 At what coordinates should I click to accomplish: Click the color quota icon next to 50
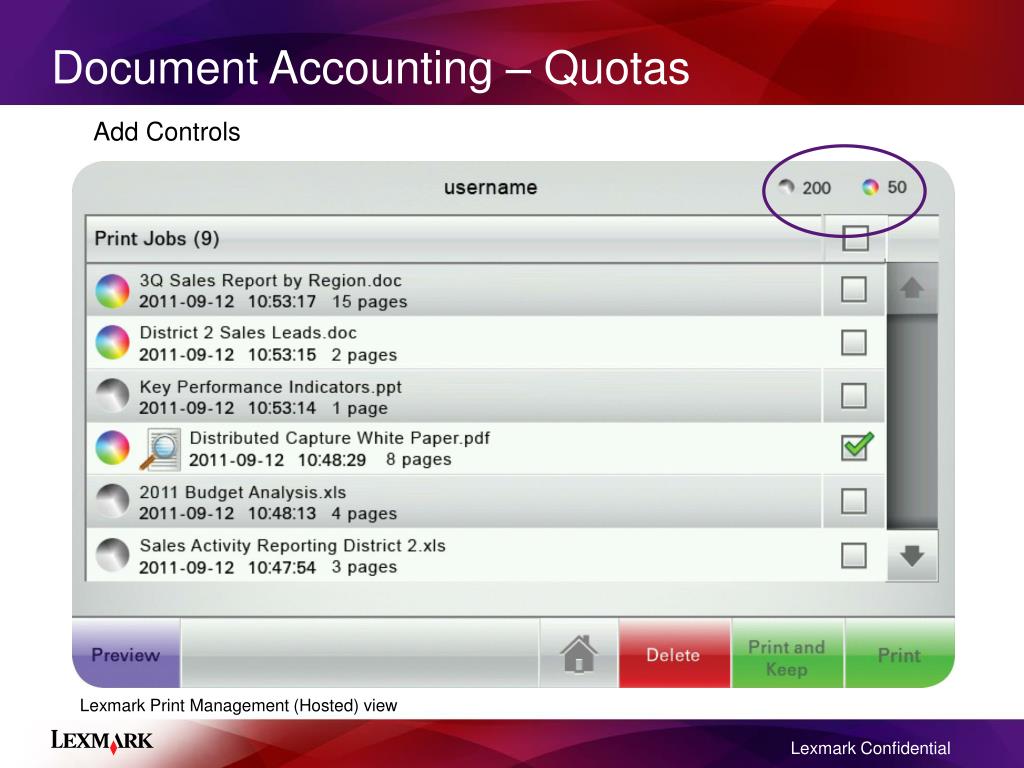(x=871, y=187)
